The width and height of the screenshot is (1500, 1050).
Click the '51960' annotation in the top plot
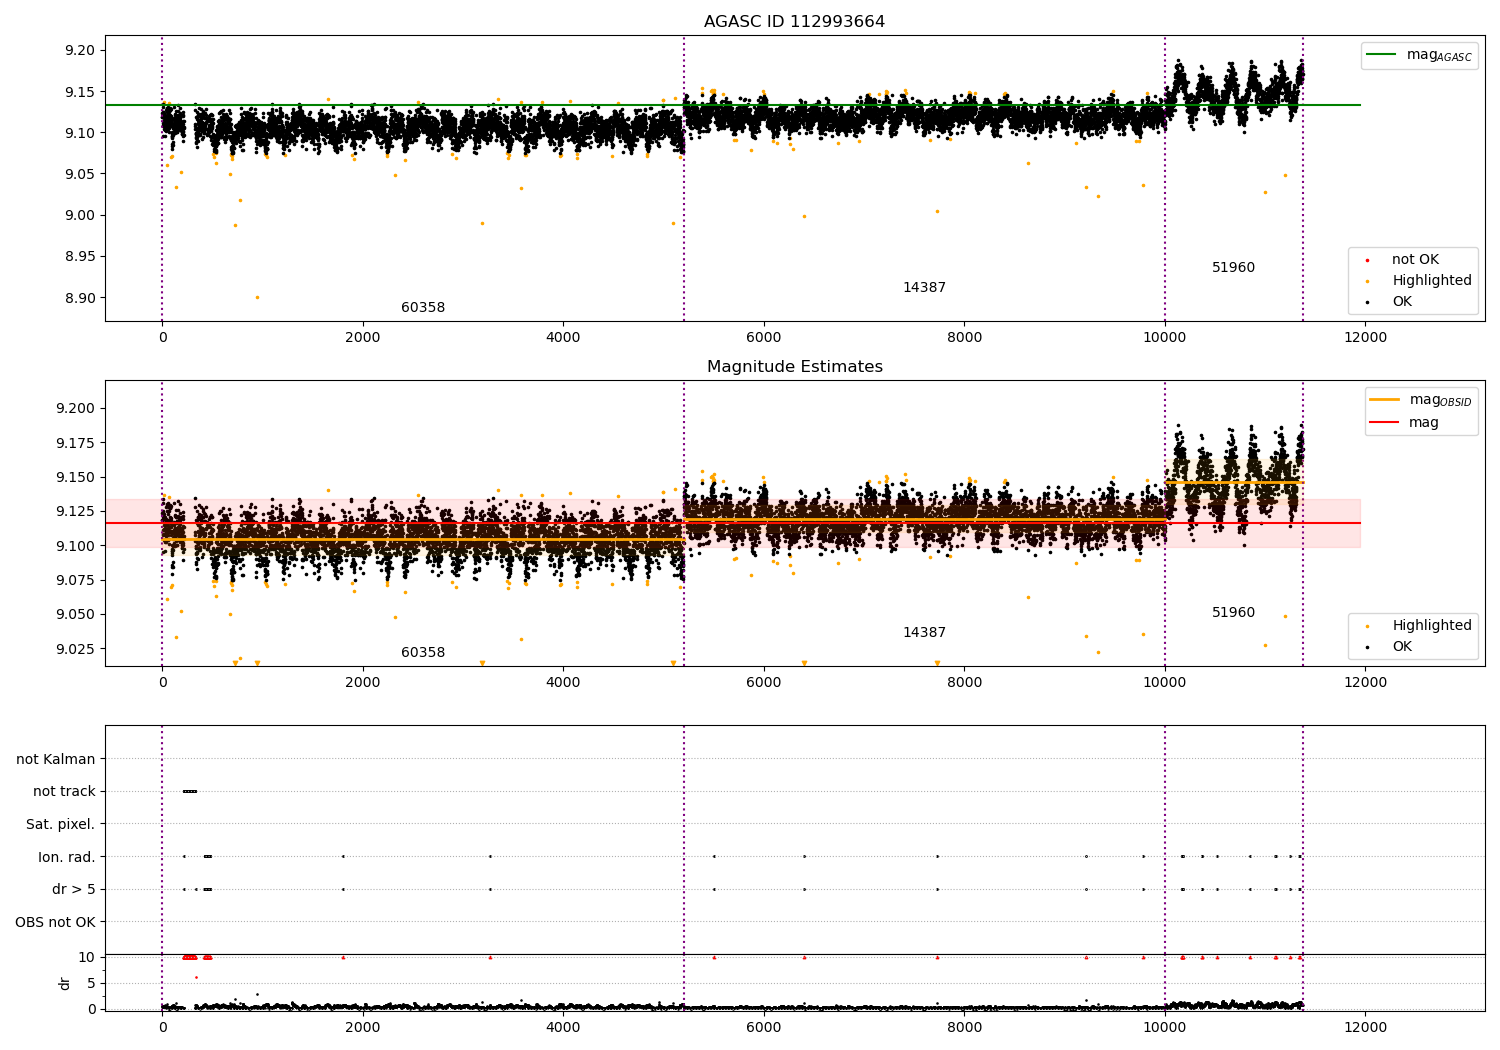(x=1233, y=268)
